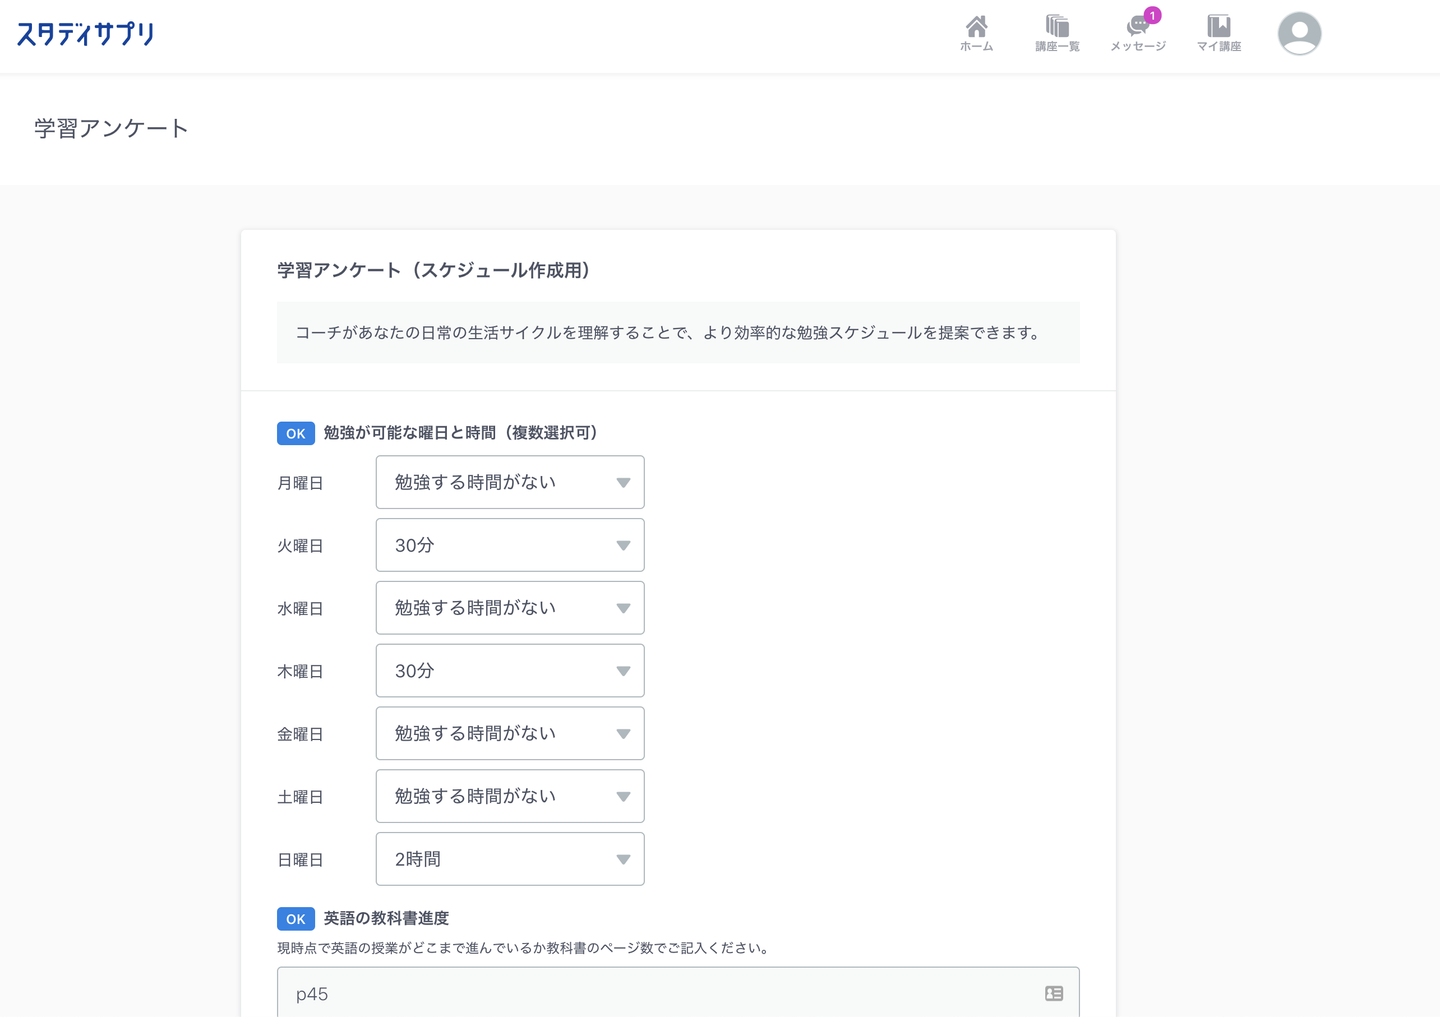Screen dimensions: 1440x1017
Task: Expand the Wednesday study time dropdown
Action: tap(510, 608)
